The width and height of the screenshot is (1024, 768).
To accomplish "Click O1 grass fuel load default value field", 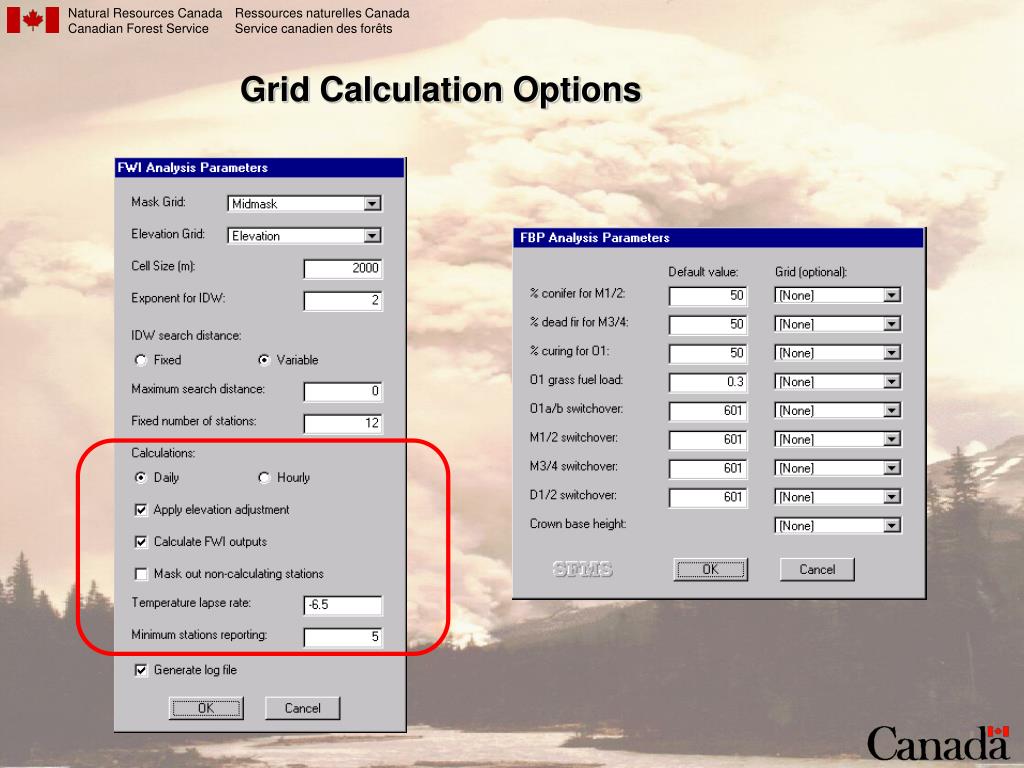I will click(708, 381).
